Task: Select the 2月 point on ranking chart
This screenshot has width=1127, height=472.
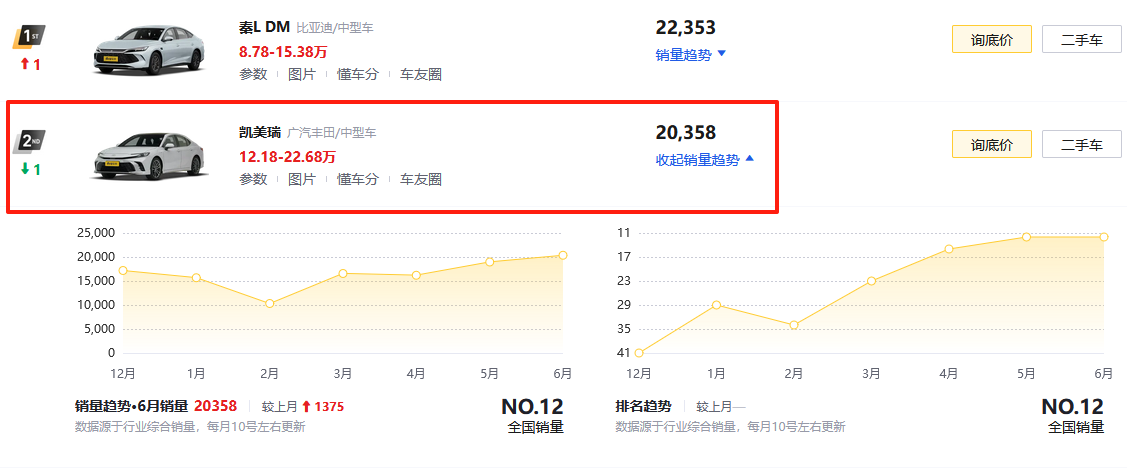Action: [x=794, y=325]
